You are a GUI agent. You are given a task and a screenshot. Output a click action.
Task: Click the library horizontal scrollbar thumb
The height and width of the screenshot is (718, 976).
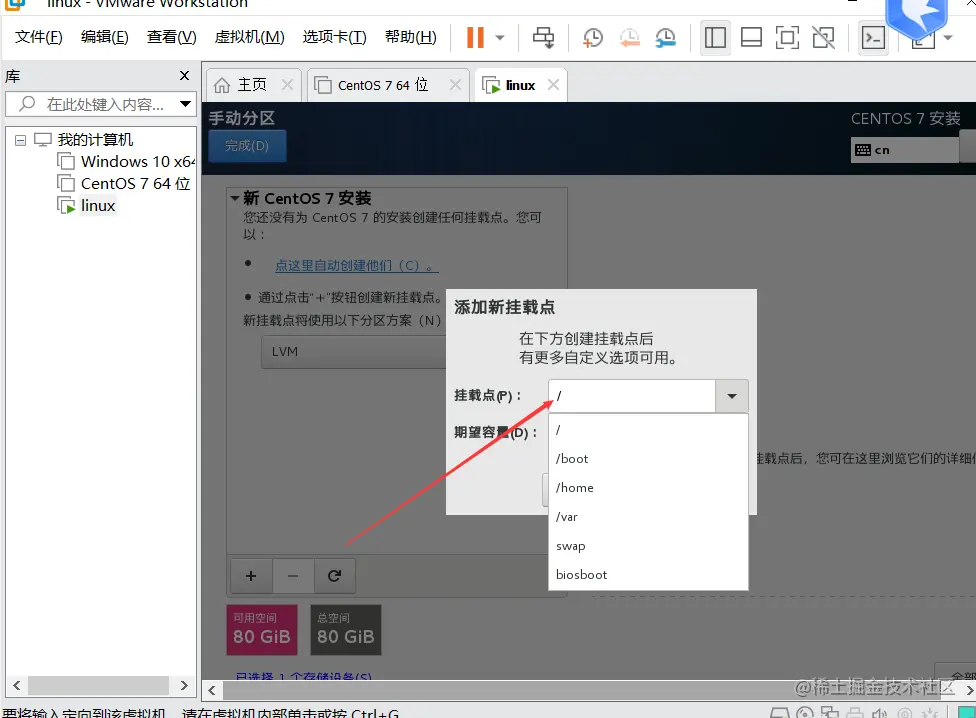coord(98,686)
